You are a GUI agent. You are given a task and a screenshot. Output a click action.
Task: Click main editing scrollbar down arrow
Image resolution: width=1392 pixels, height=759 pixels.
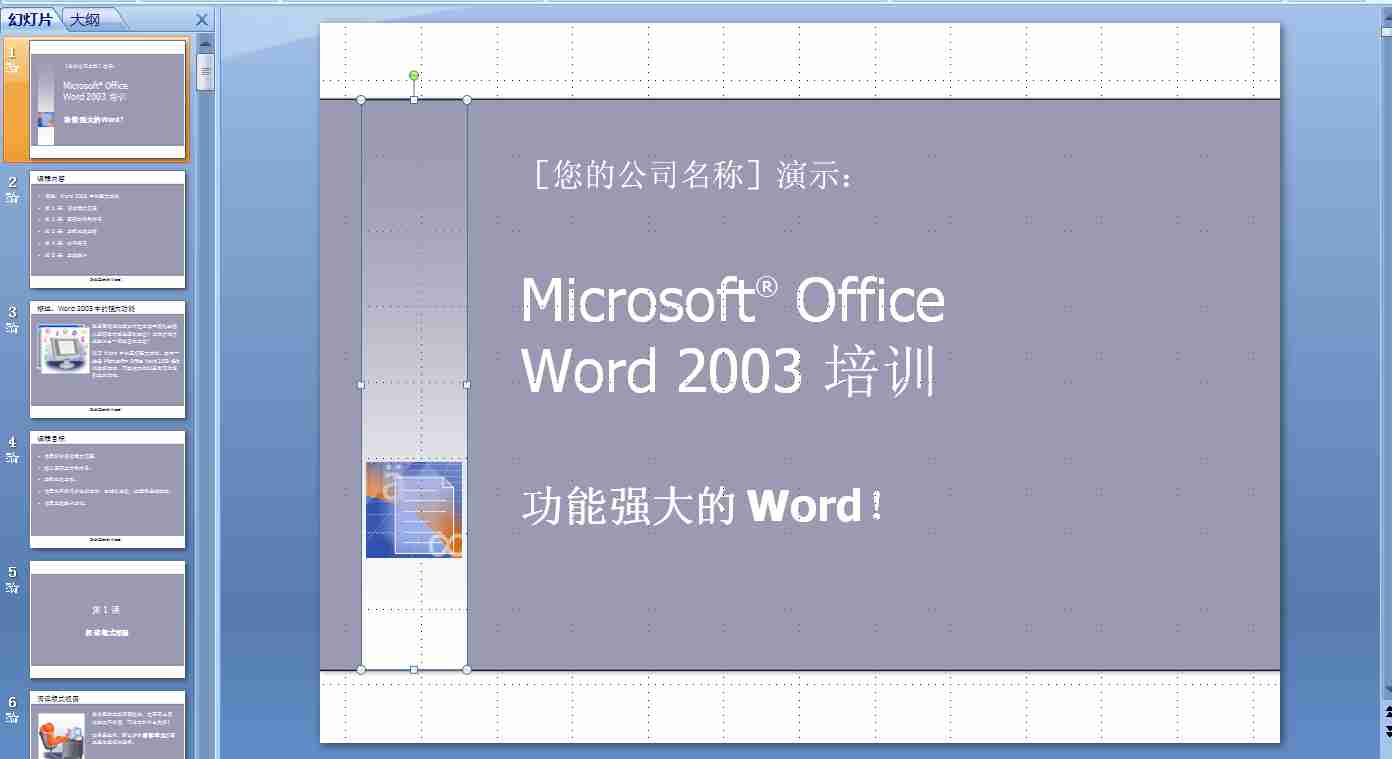point(1387,690)
